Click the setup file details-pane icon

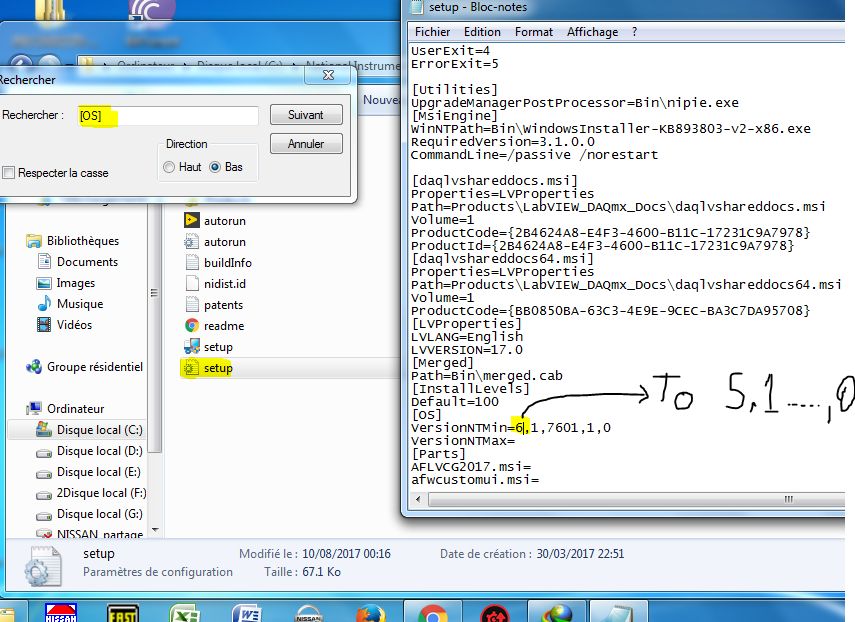[x=43, y=566]
